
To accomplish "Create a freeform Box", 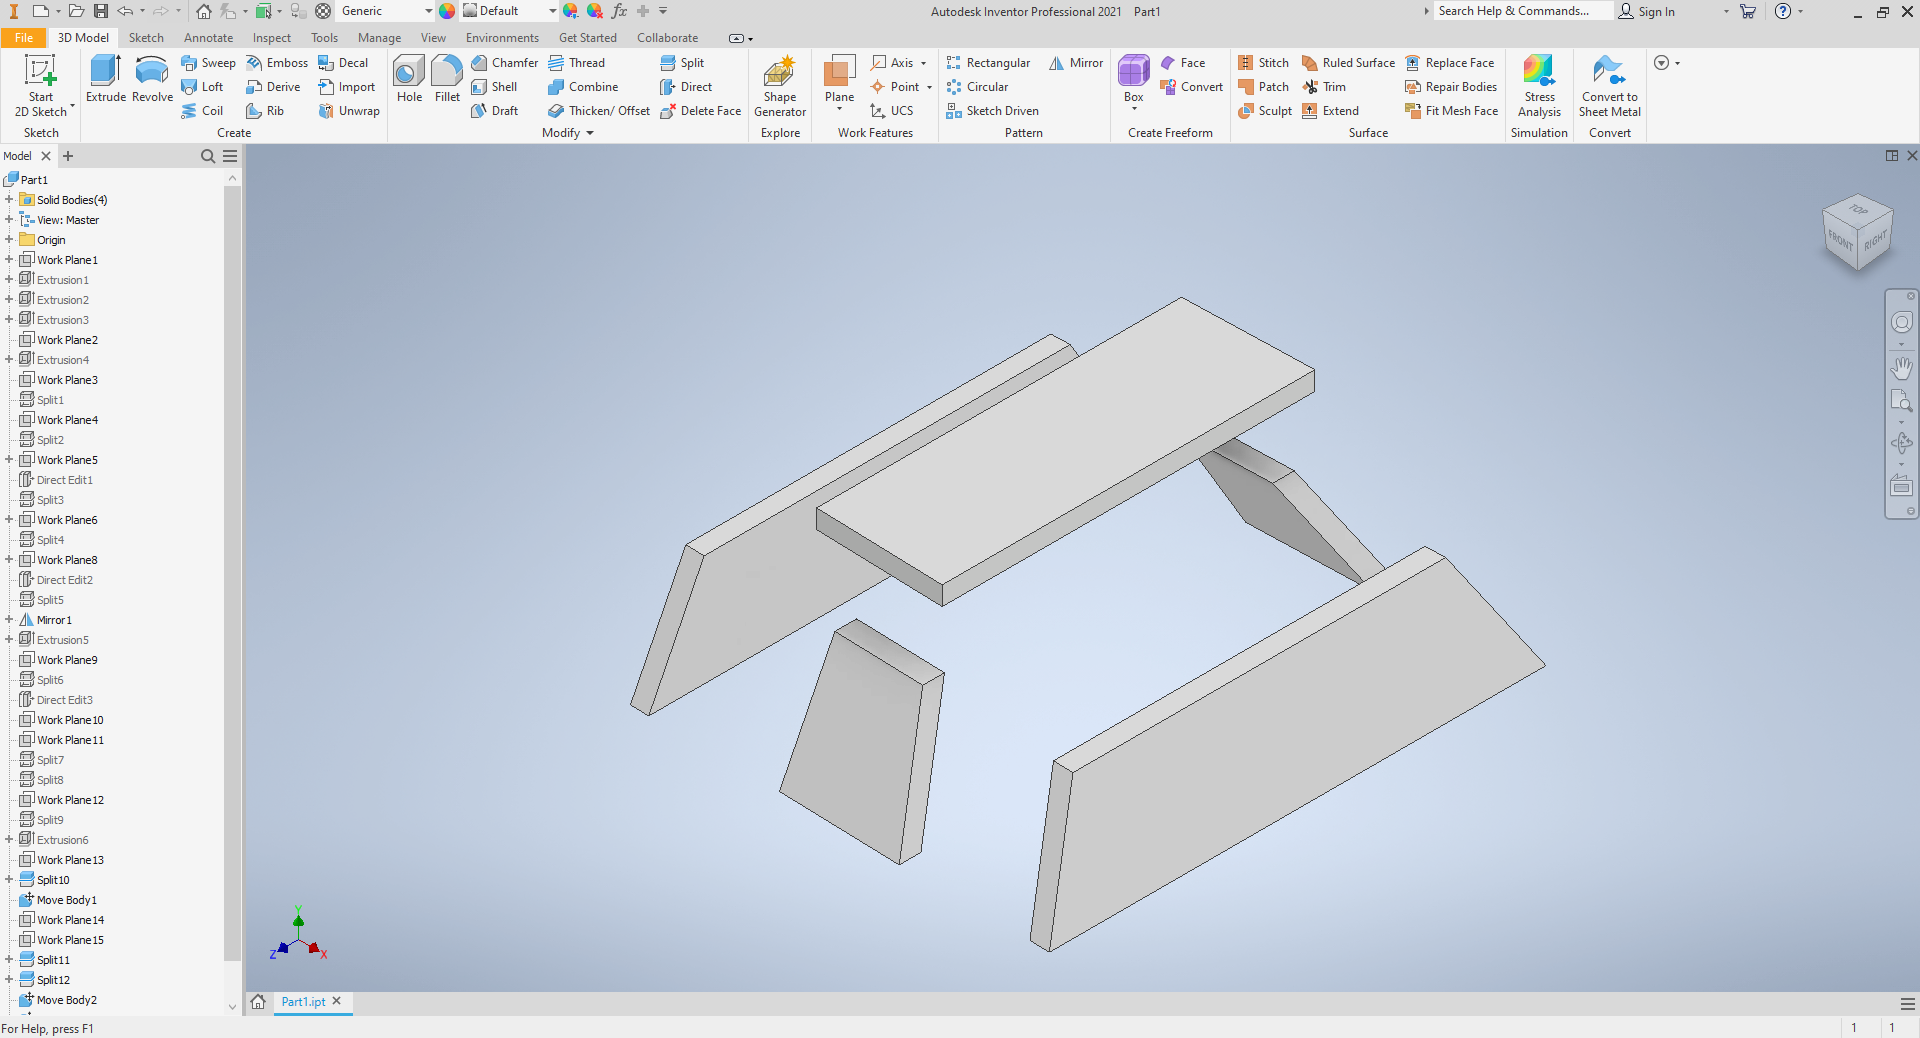I will pyautogui.click(x=1133, y=78).
